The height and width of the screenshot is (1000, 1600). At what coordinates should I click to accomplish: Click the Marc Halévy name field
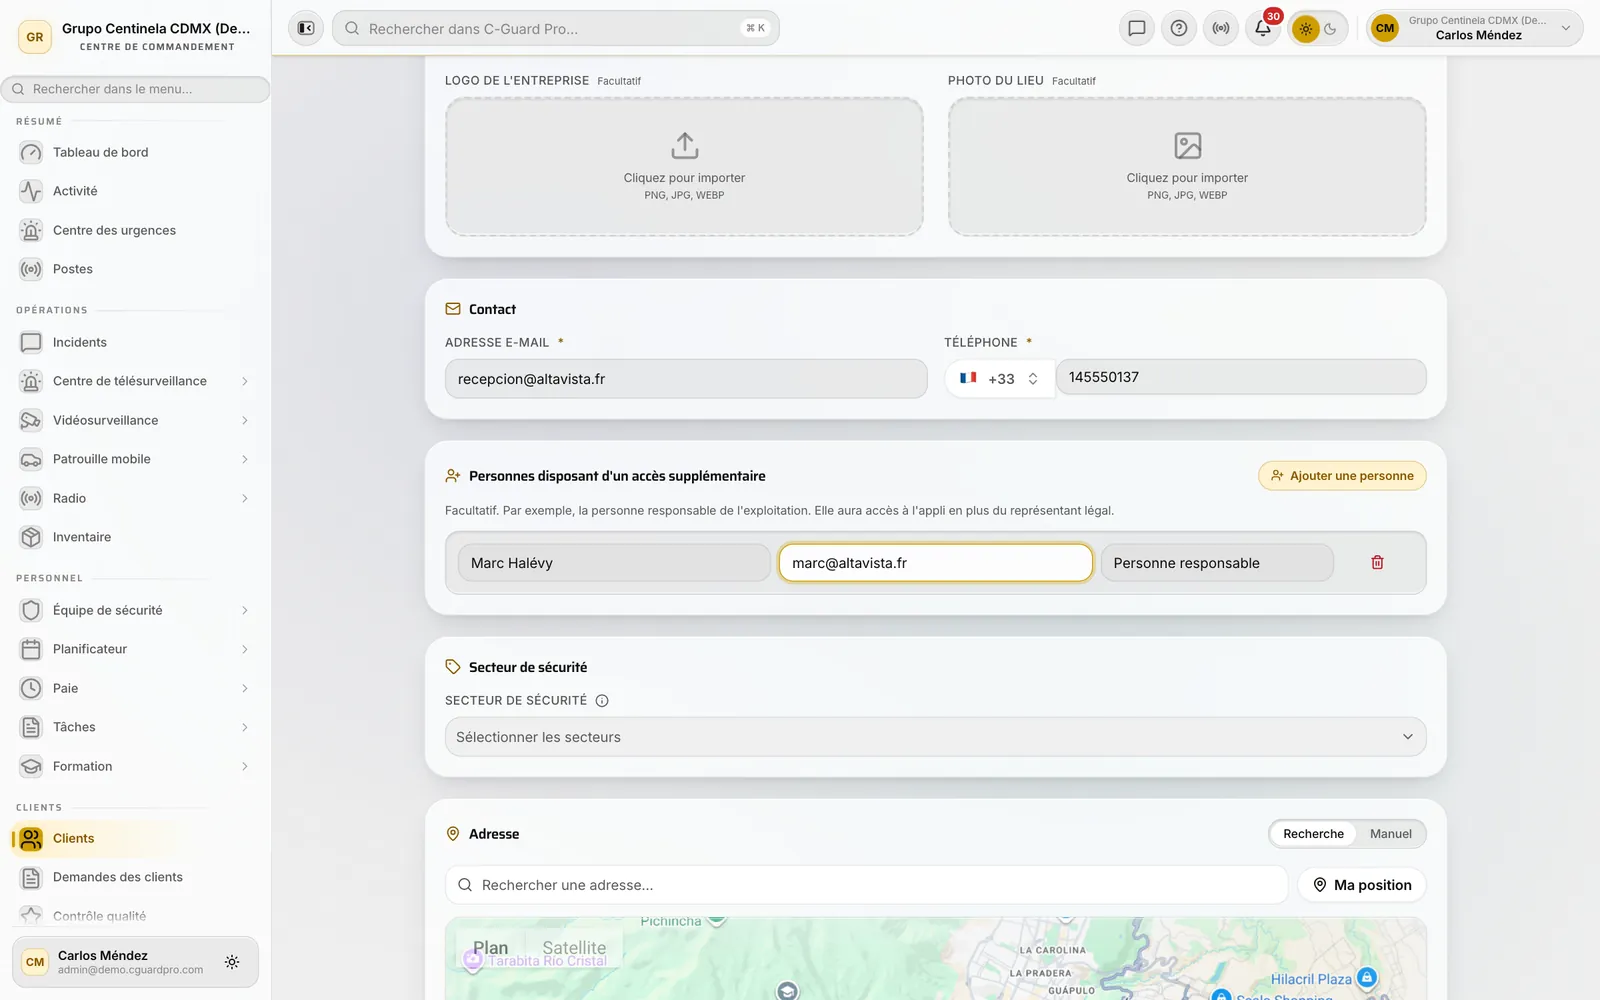point(614,563)
